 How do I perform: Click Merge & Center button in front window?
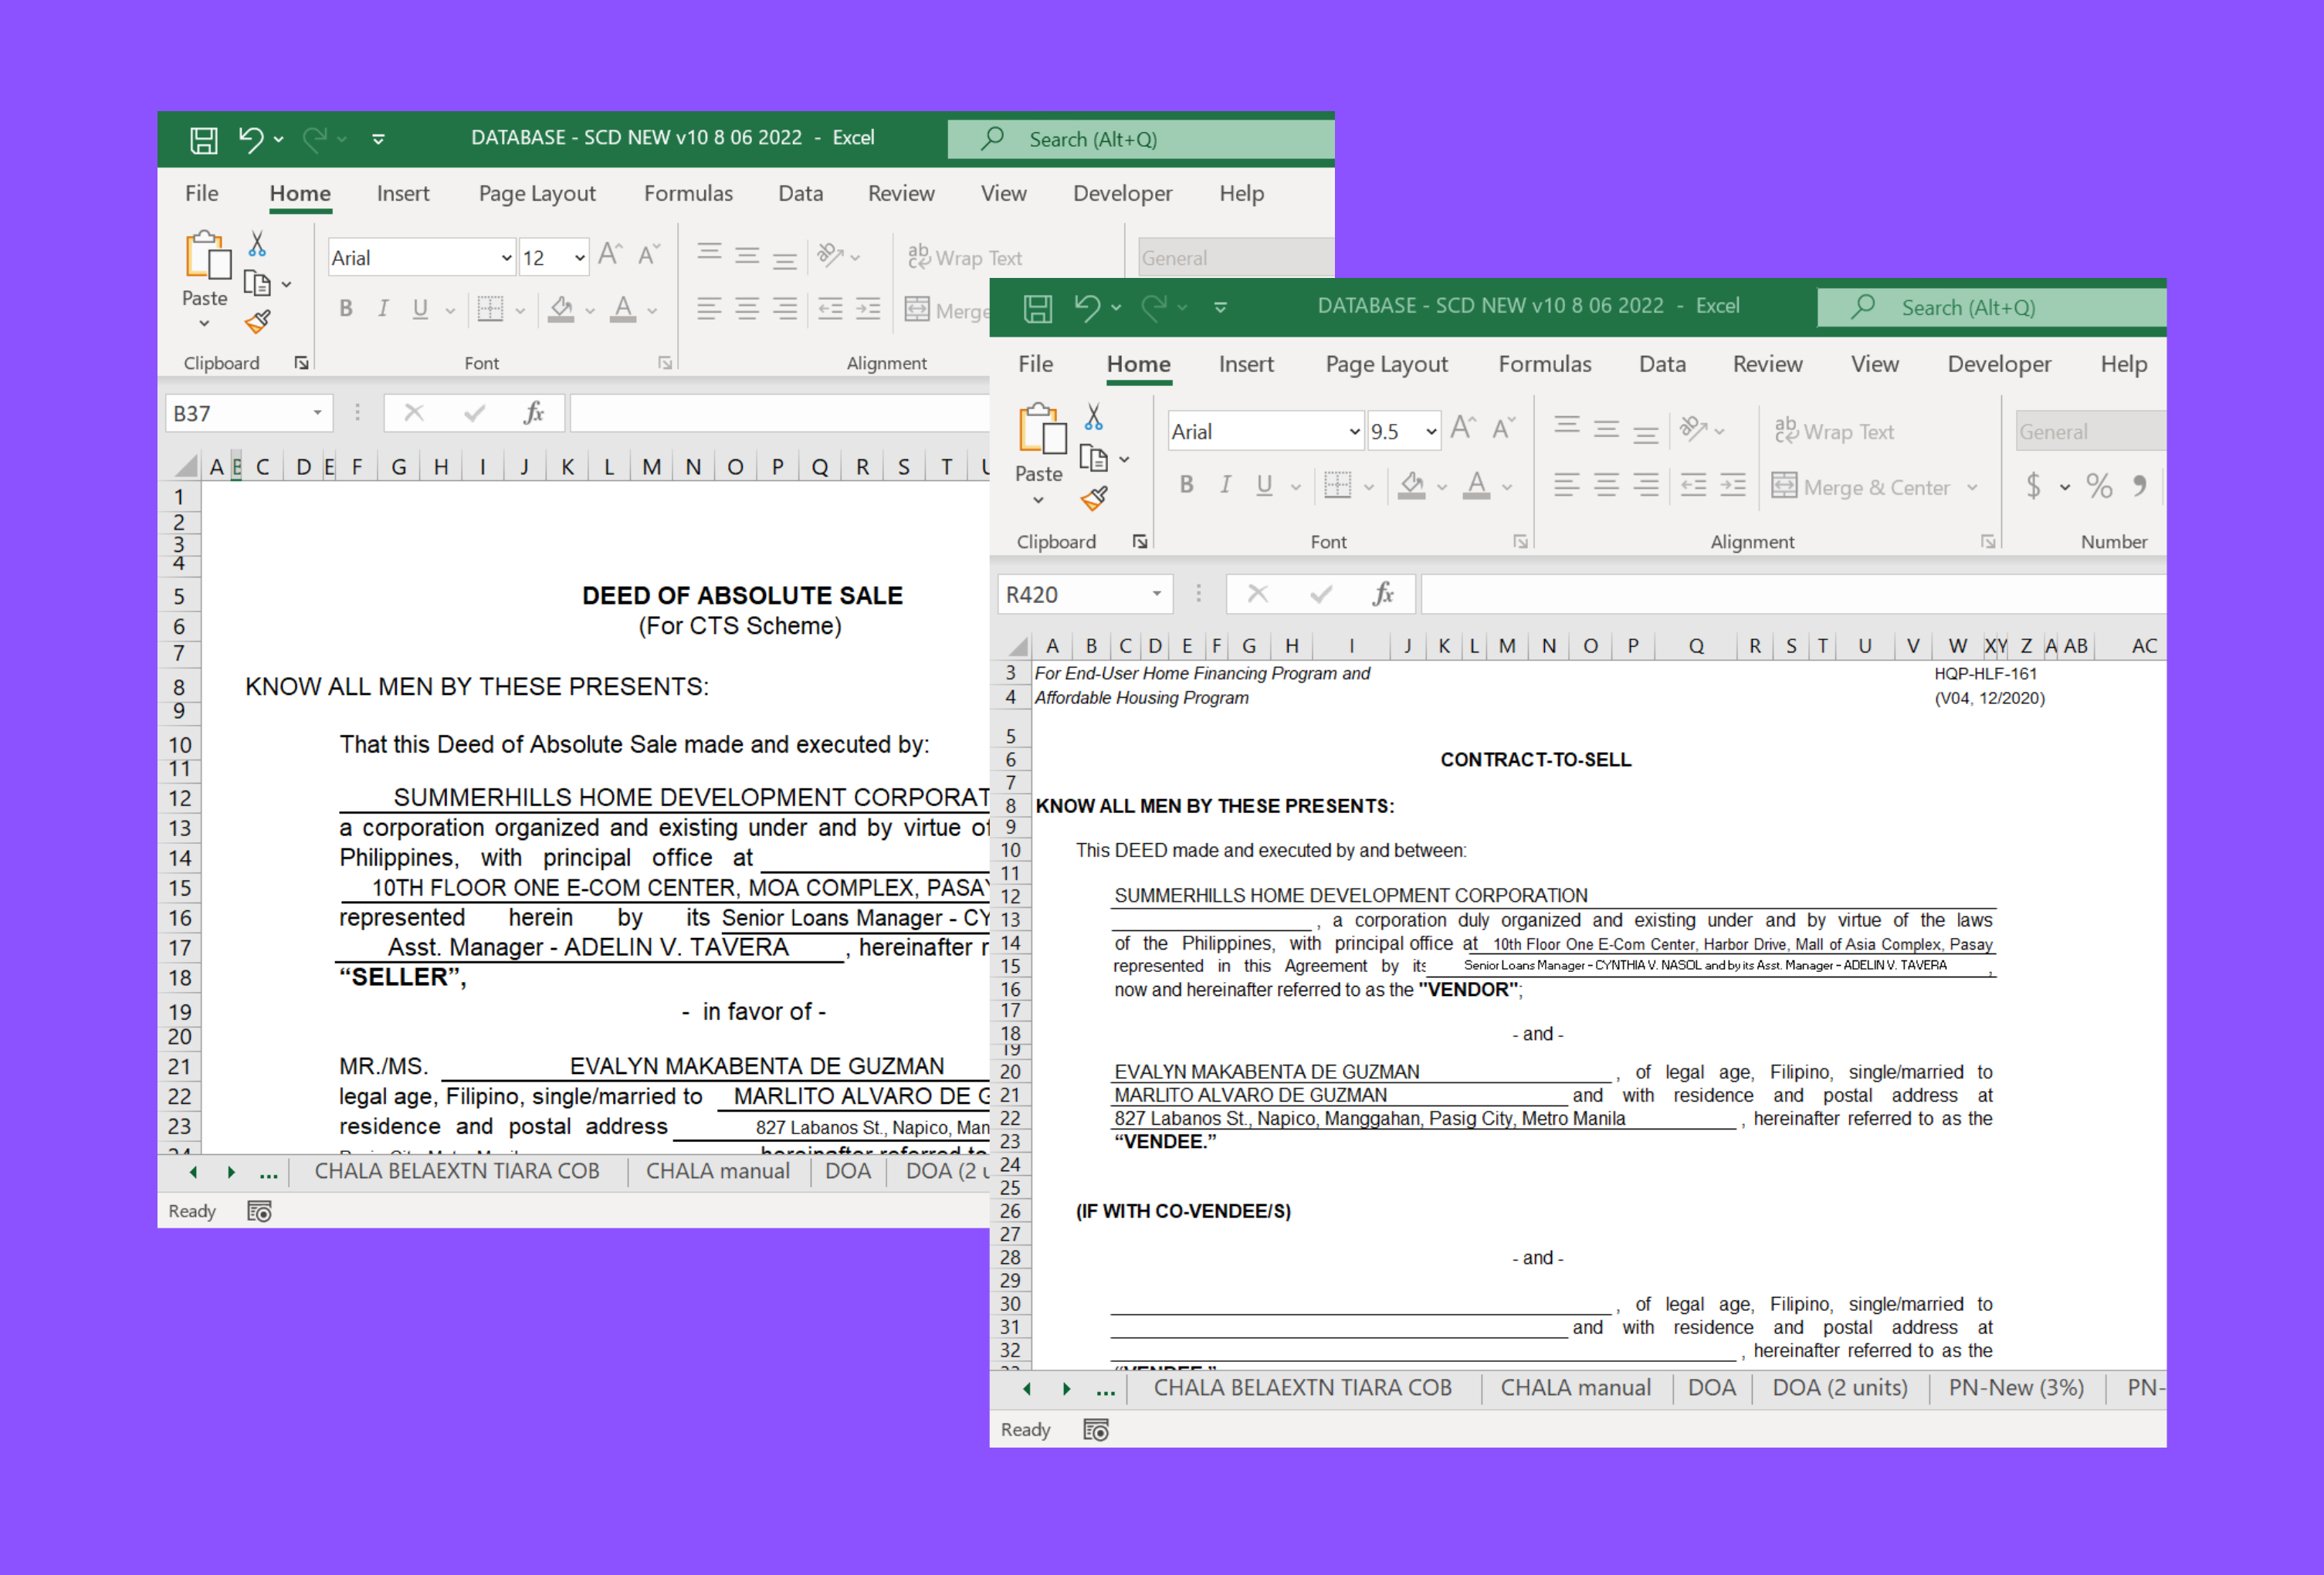tap(1862, 487)
